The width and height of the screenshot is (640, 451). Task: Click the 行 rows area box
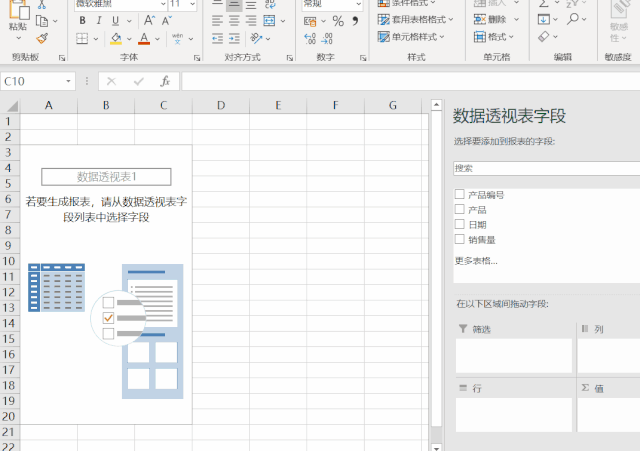click(x=514, y=415)
